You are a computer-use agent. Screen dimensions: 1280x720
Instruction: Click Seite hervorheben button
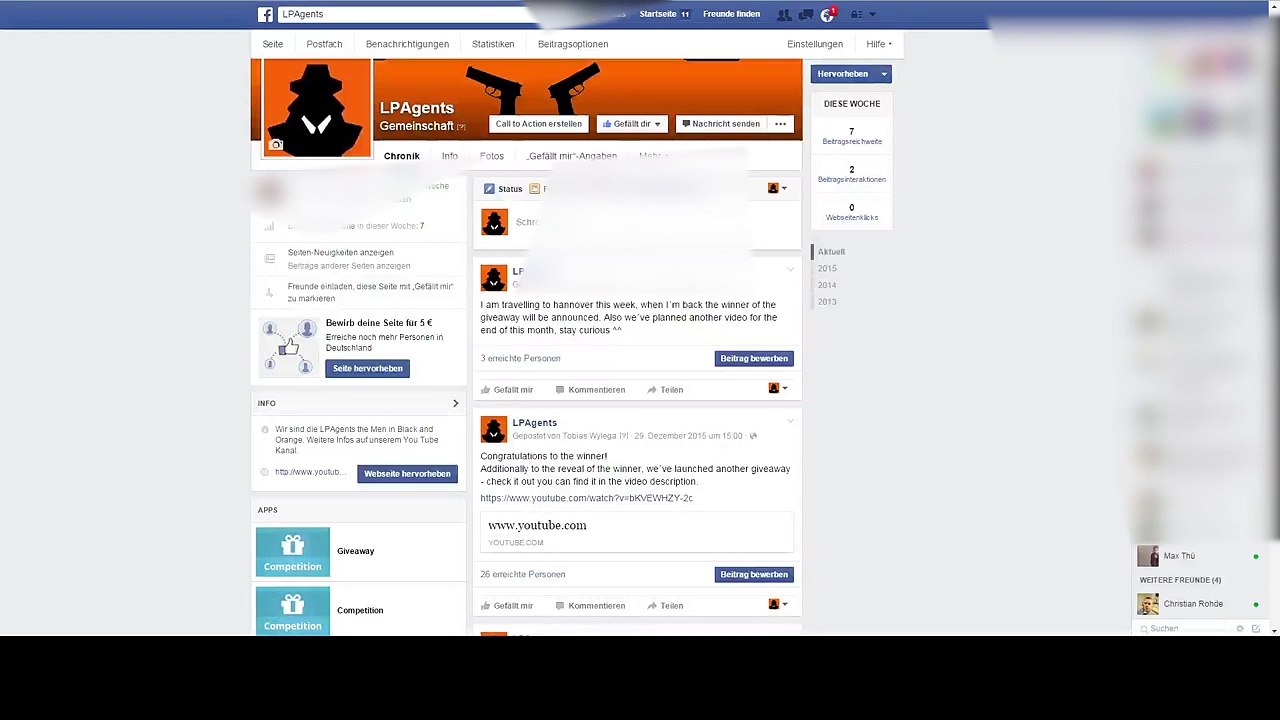click(367, 368)
